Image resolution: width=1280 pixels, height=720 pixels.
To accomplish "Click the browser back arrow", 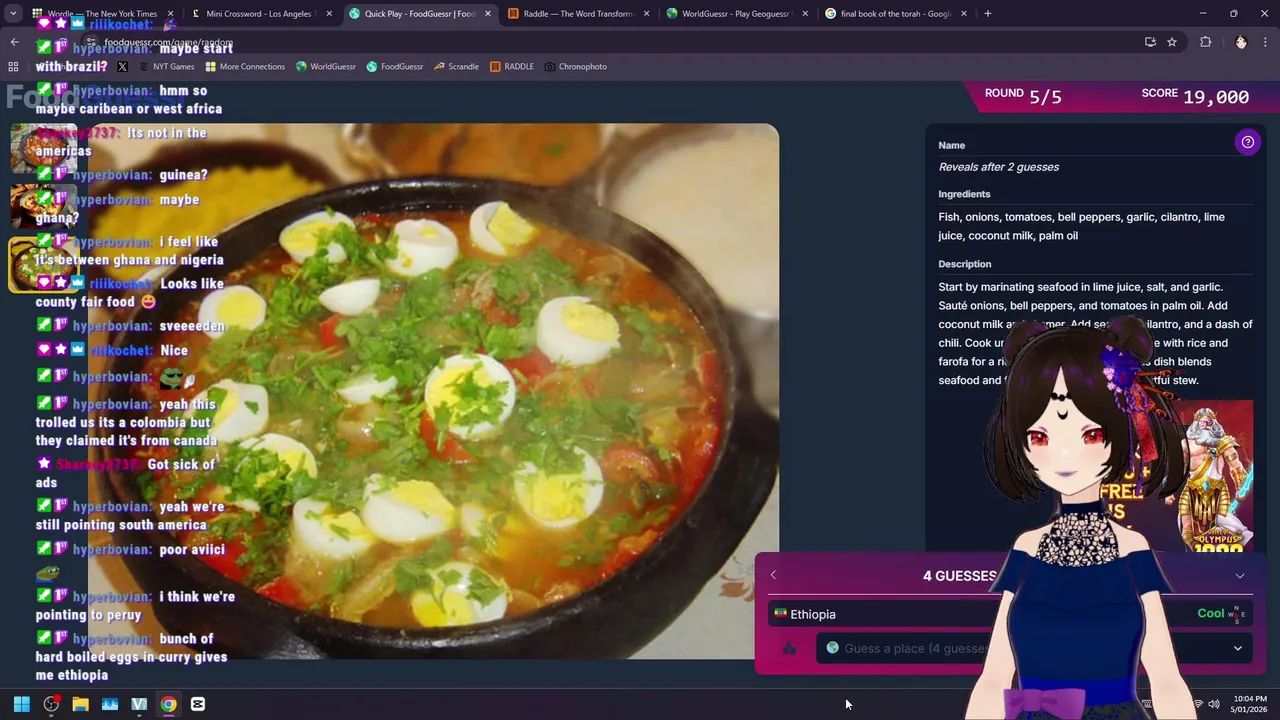I will (14, 42).
